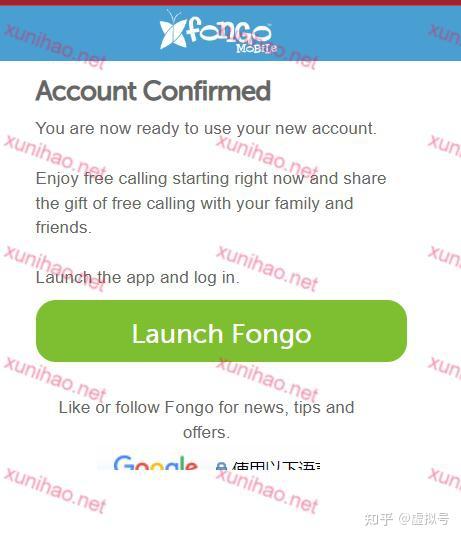Click the word 'offers.' near the bottom
The width and height of the screenshot is (461, 539).
(206, 432)
